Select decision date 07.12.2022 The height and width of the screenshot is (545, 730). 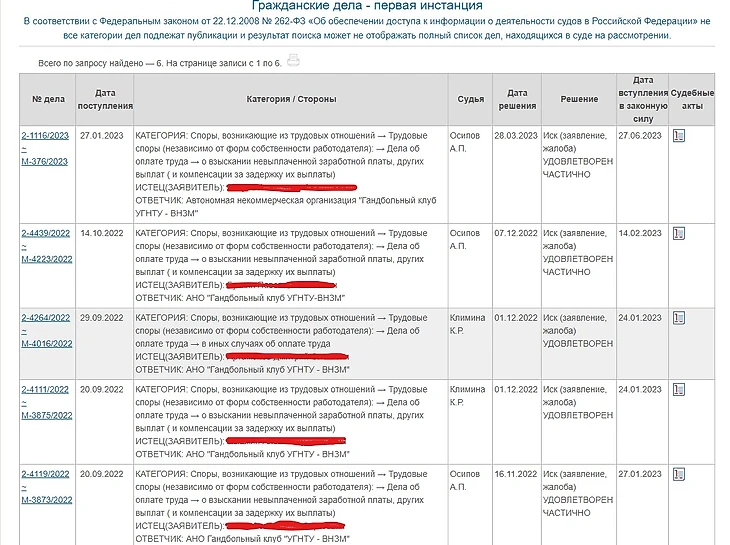coord(516,233)
